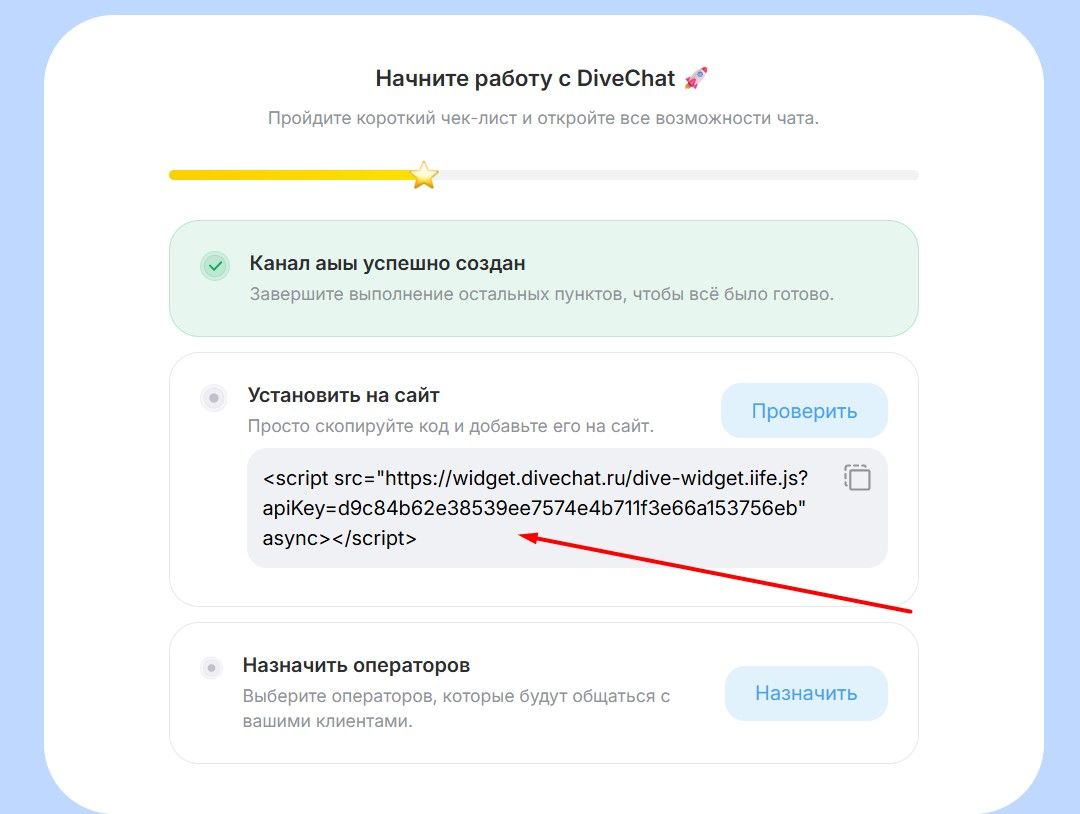Screen dimensions: 1080x814
Task: Click the 'Пройдите короткий чек-лист' subtitle
Action: (543, 119)
